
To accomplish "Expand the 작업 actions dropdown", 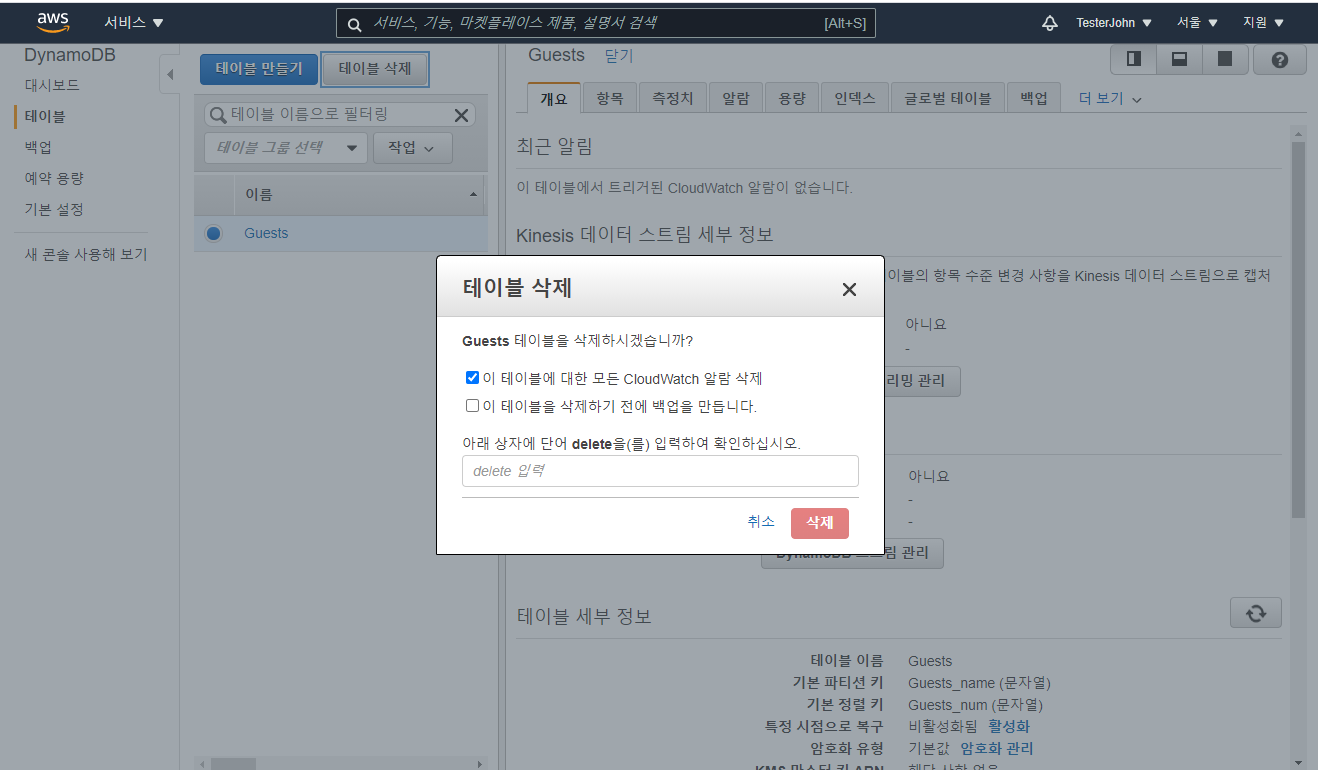I will pyautogui.click(x=412, y=148).
